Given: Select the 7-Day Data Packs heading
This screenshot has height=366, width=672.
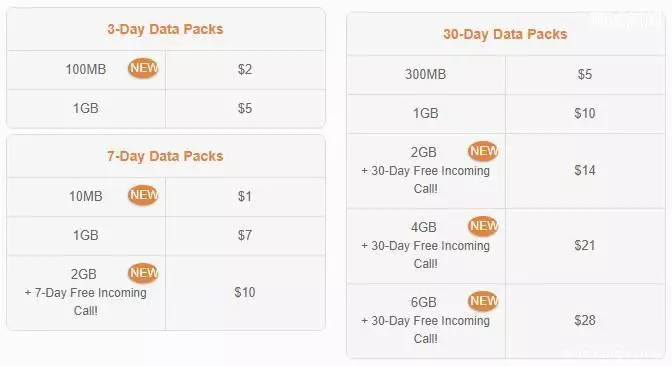Looking at the screenshot, I should (x=165, y=156).
